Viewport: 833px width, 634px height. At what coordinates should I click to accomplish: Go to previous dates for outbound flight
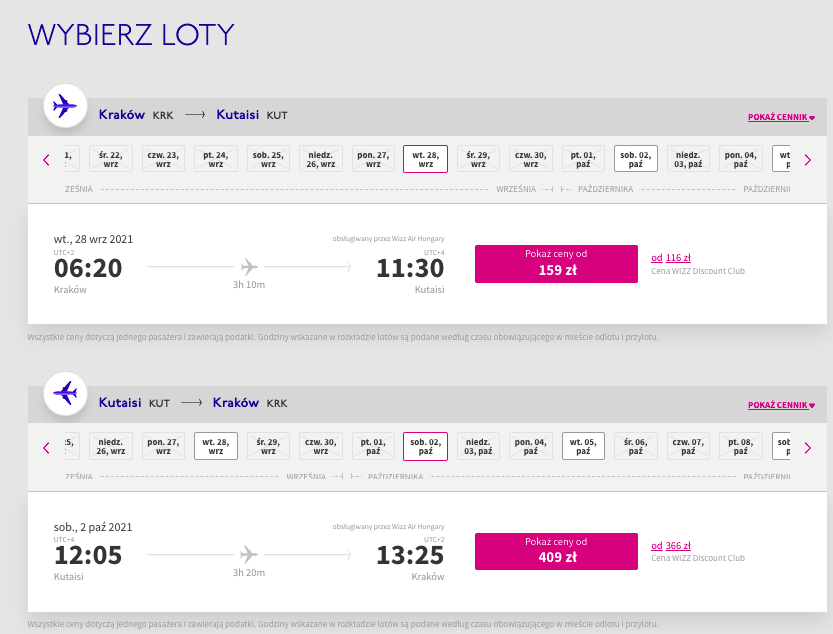46,159
